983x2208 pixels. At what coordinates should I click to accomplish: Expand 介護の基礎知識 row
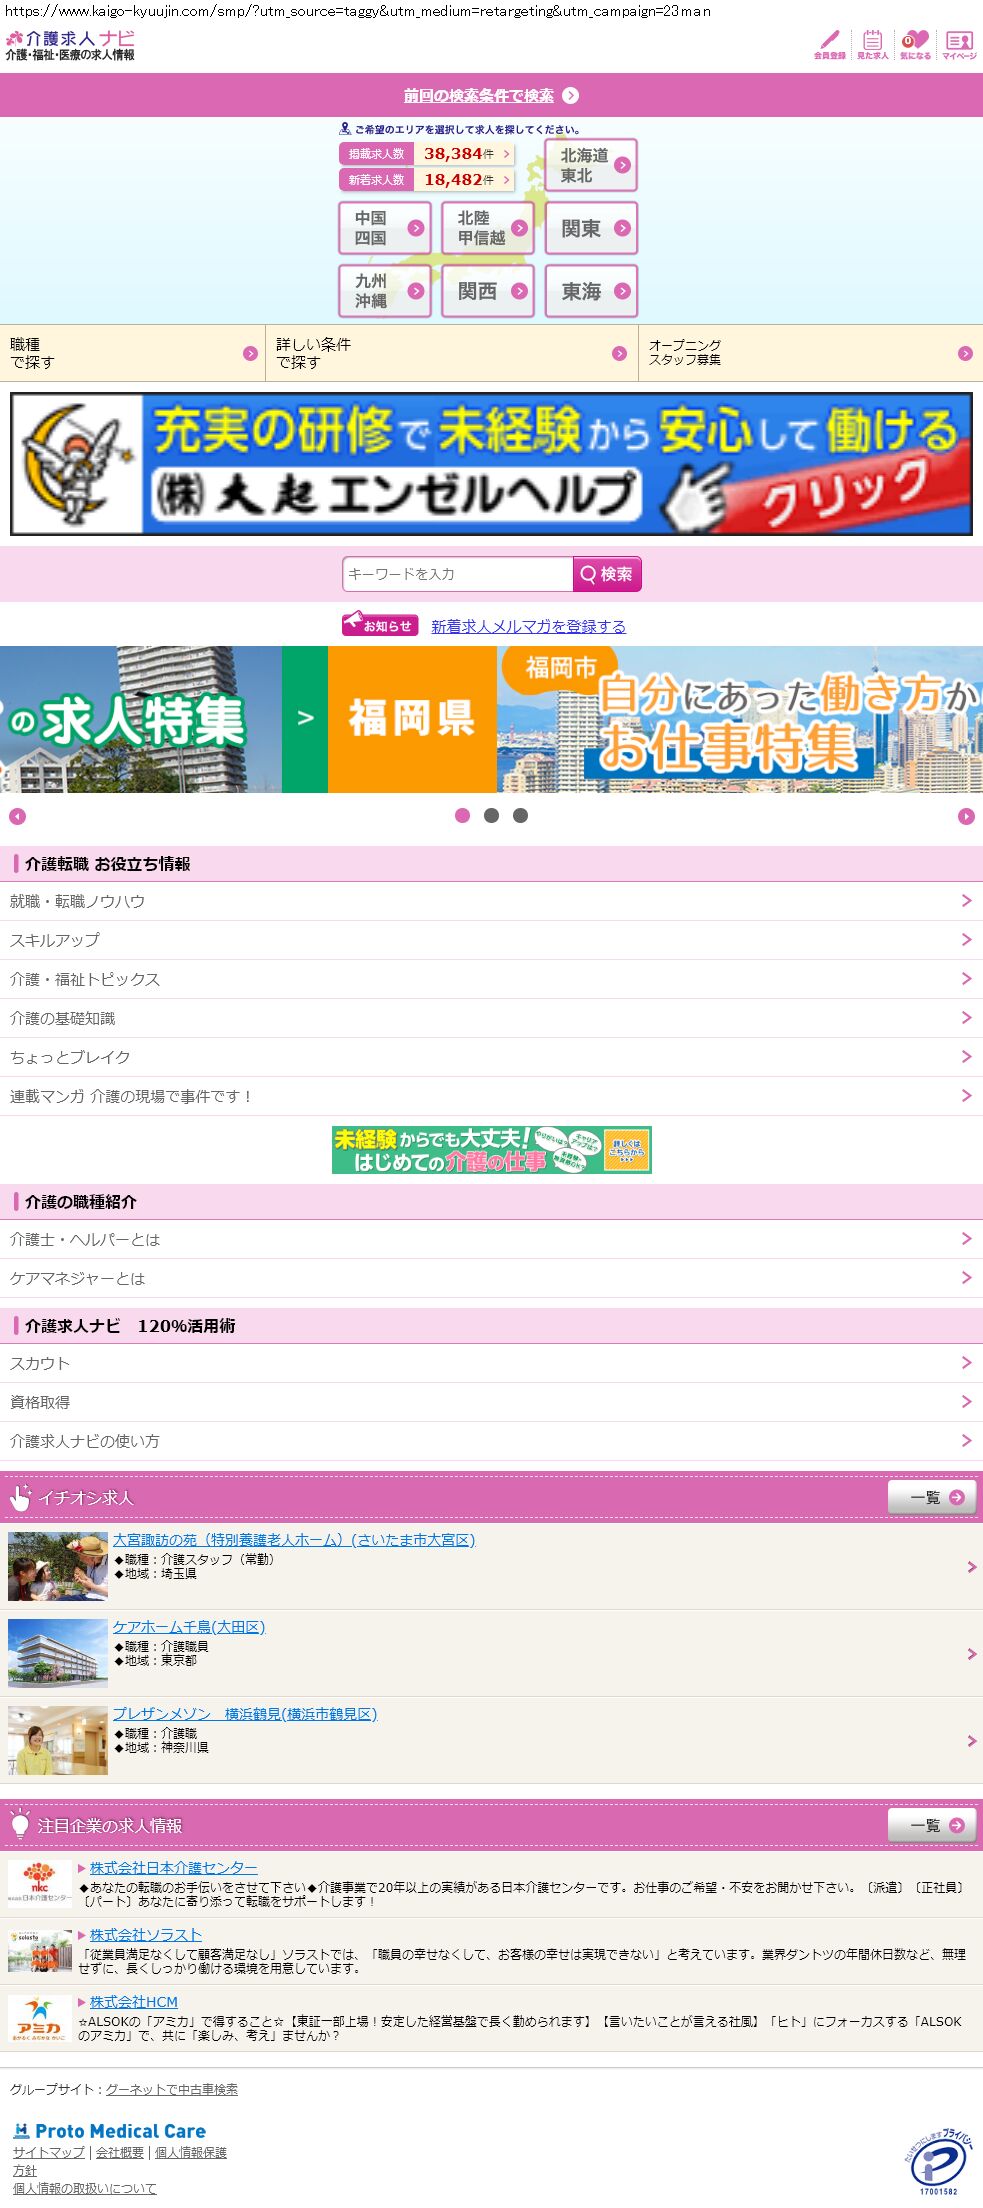click(x=491, y=1018)
